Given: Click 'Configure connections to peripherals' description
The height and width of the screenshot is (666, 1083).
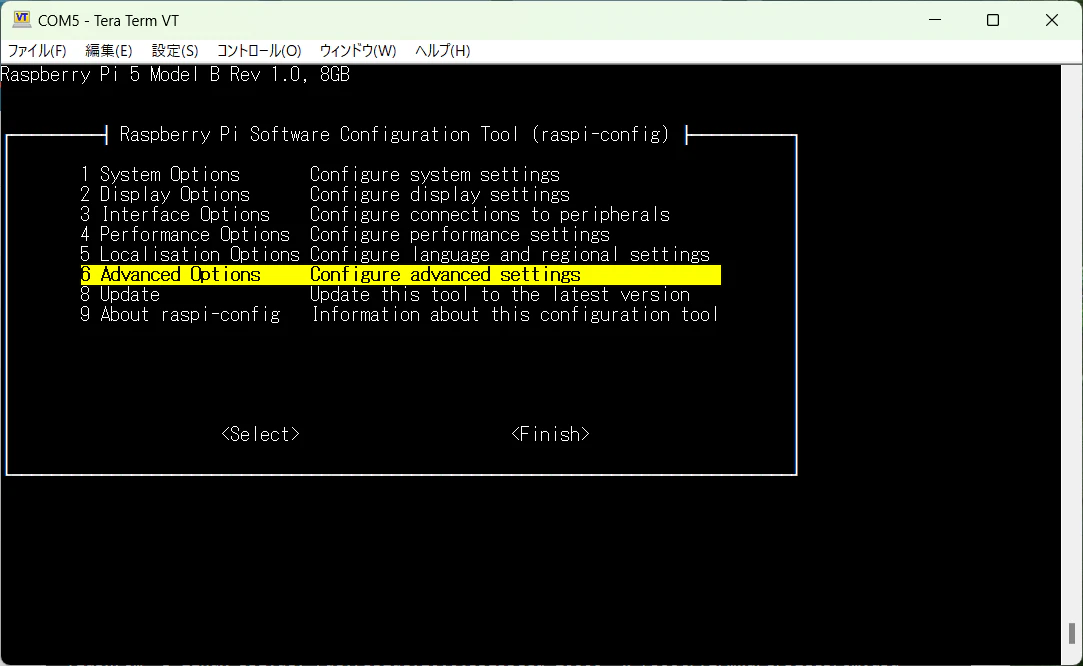Looking at the screenshot, I should click(490, 214).
